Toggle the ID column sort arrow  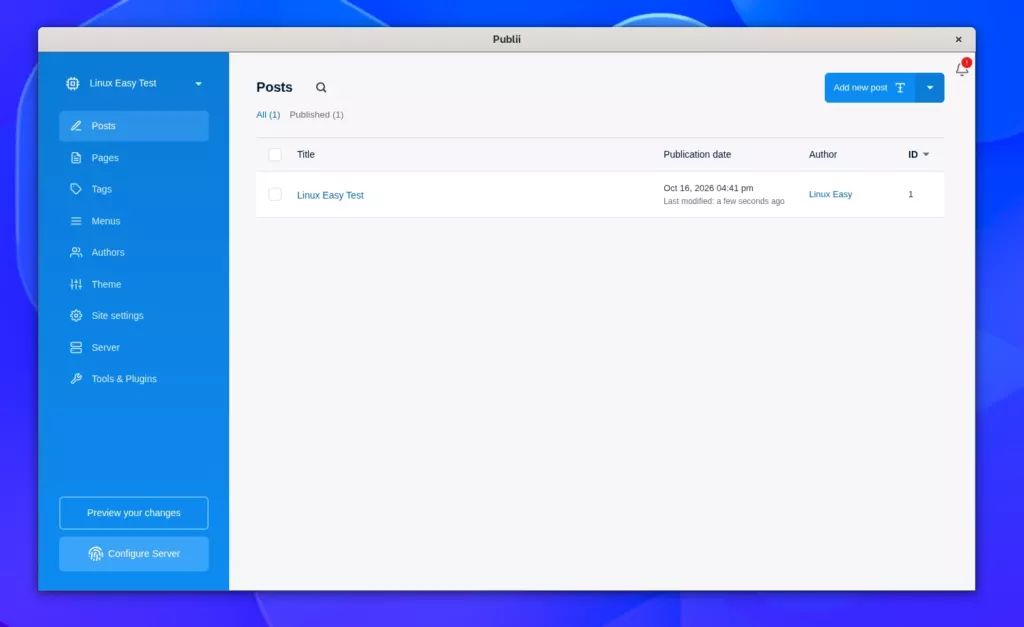point(926,155)
